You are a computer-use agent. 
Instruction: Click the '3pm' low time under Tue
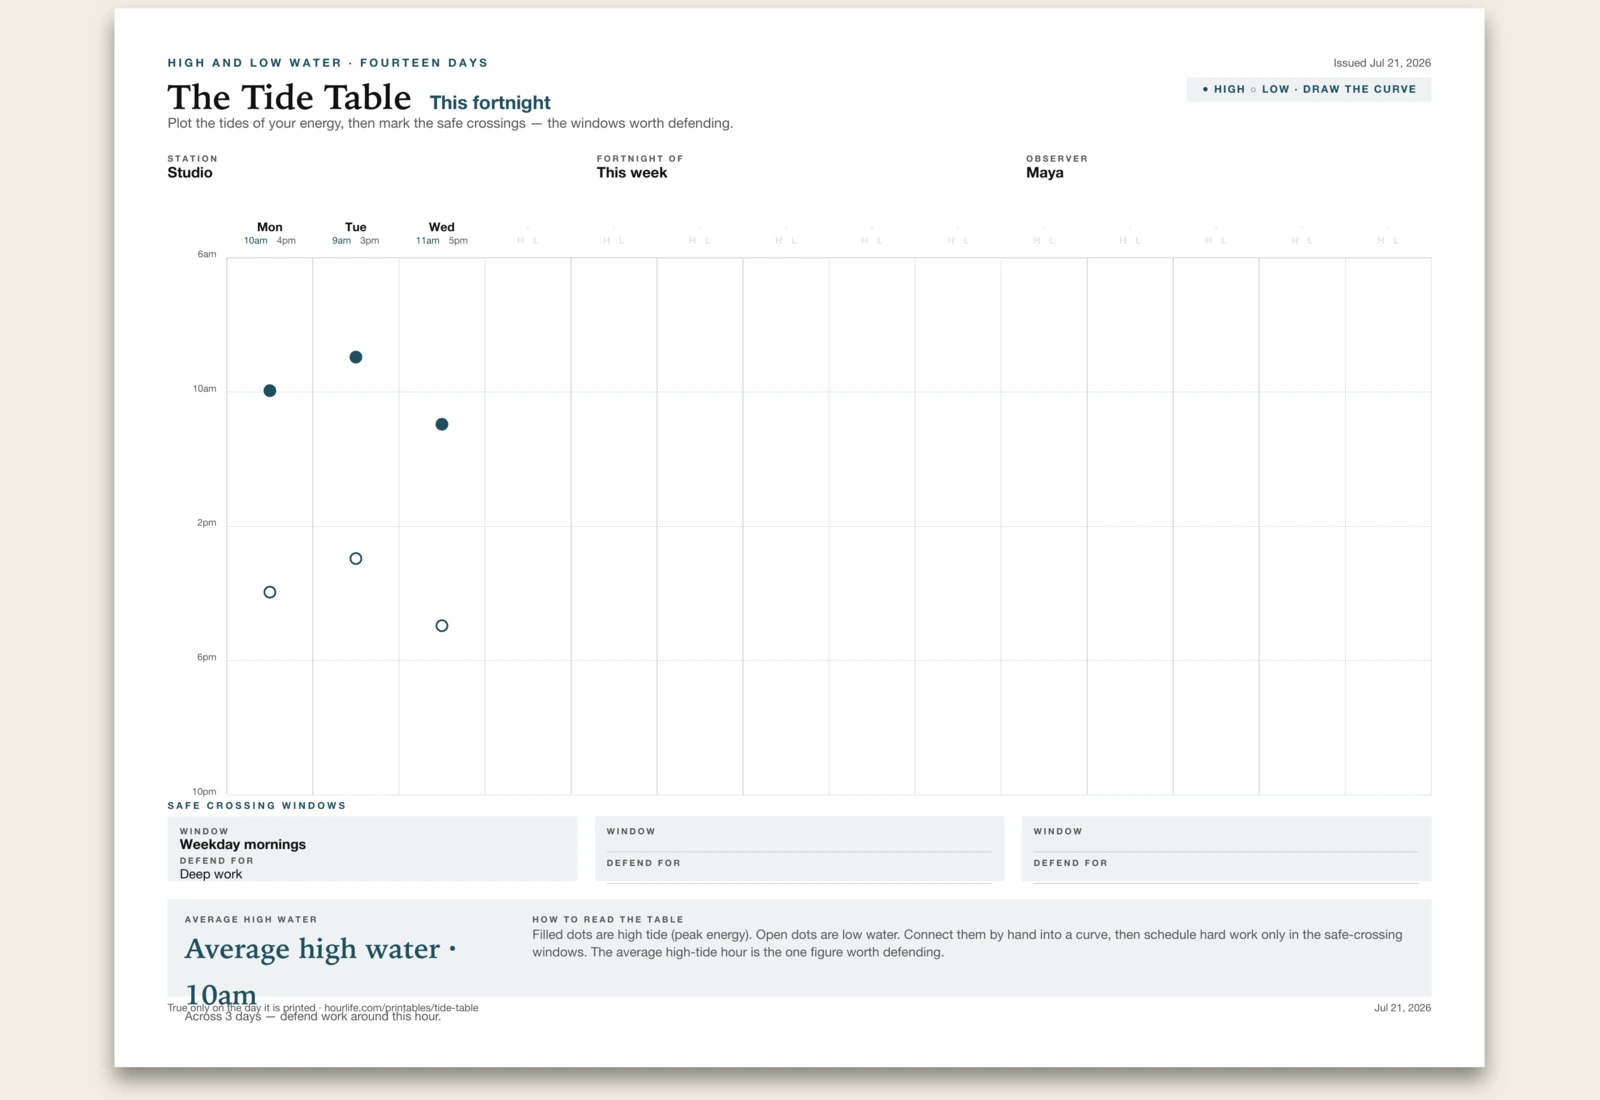click(x=370, y=241)
